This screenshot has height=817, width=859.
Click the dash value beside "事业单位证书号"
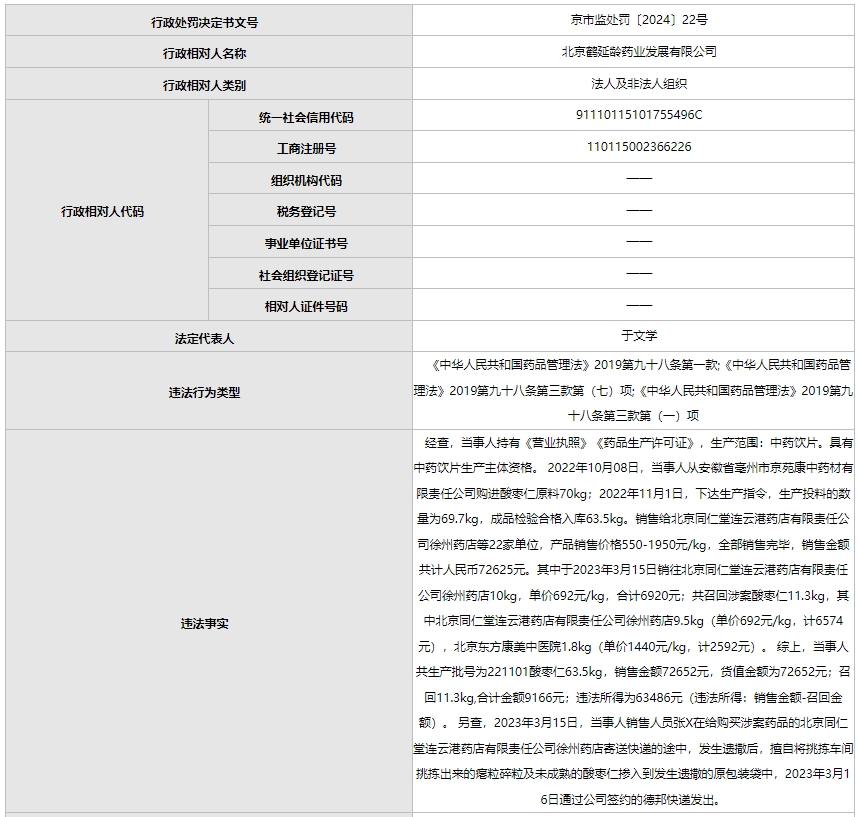coord(639,241)
